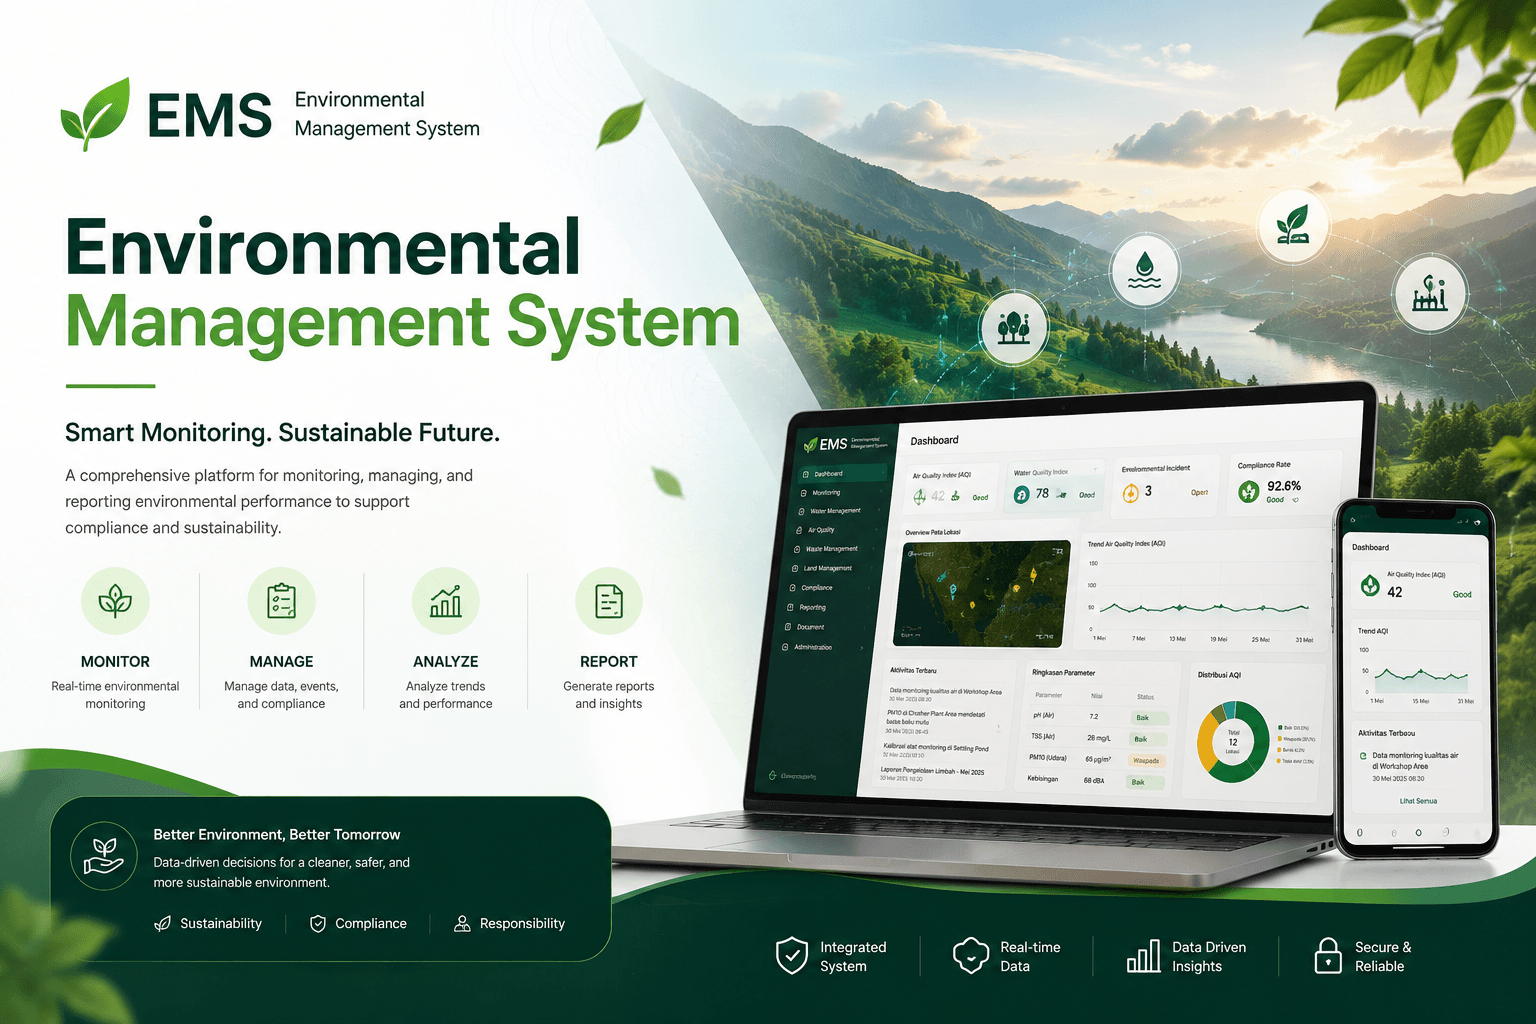
Task: Click the Secure & Reliable lock icon
Action: 1327,956
